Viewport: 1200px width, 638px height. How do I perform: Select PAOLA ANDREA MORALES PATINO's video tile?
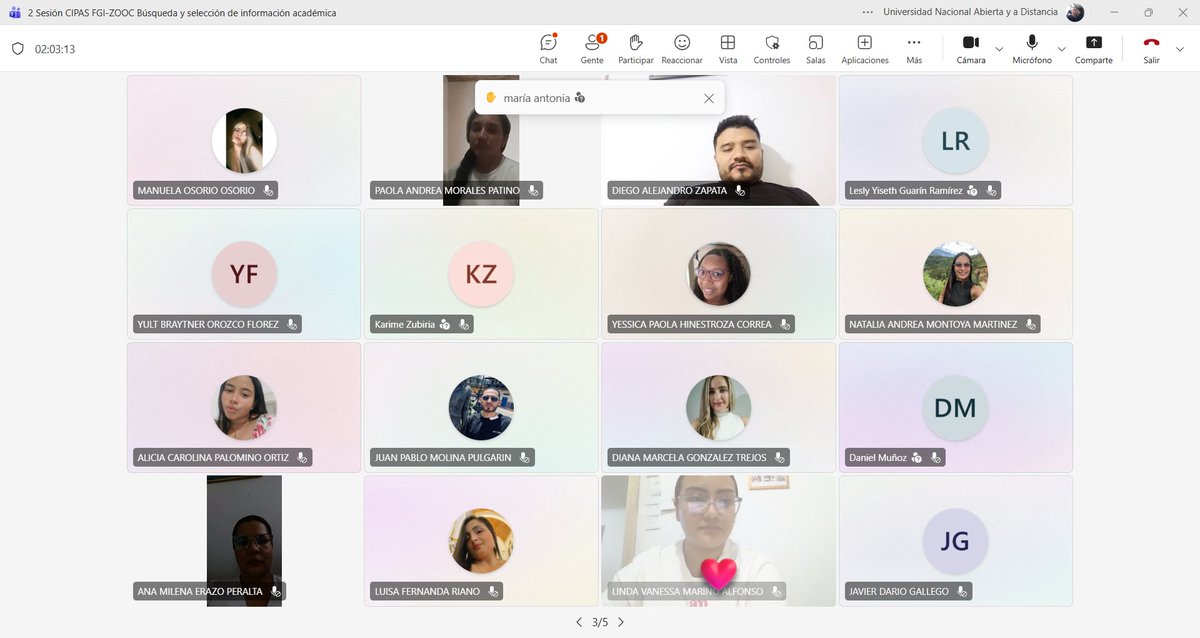[481, 141]
